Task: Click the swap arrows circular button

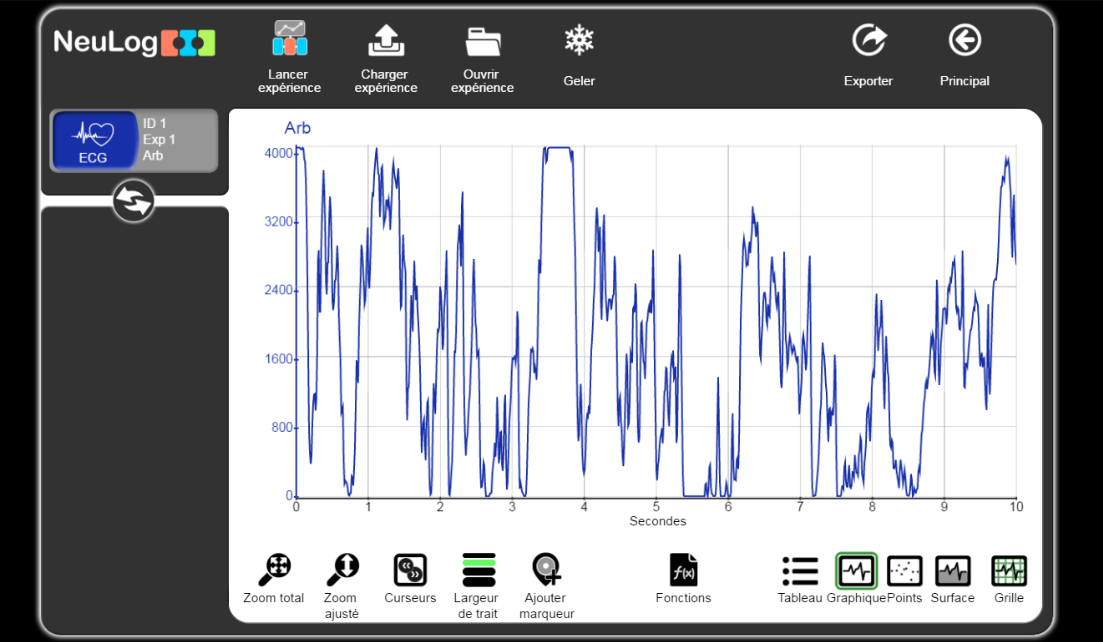Action: tap(133, 201)
